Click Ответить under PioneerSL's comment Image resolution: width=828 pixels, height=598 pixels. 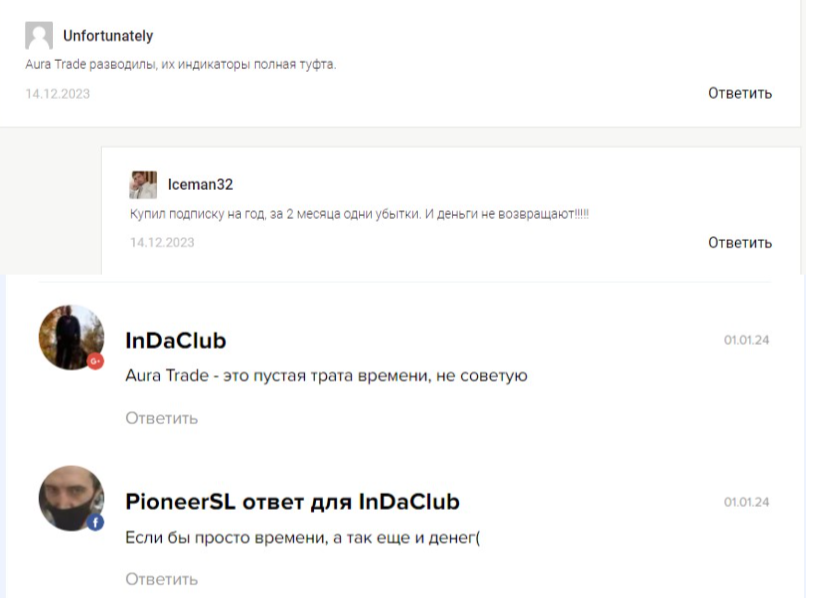click(161, 578)
